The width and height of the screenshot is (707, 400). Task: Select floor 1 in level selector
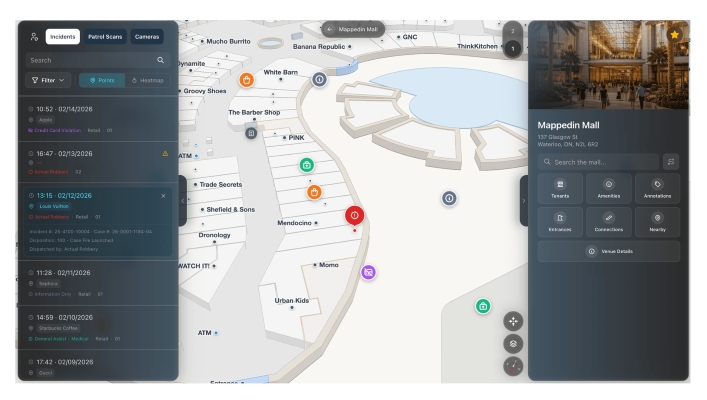tap(512, 49)
